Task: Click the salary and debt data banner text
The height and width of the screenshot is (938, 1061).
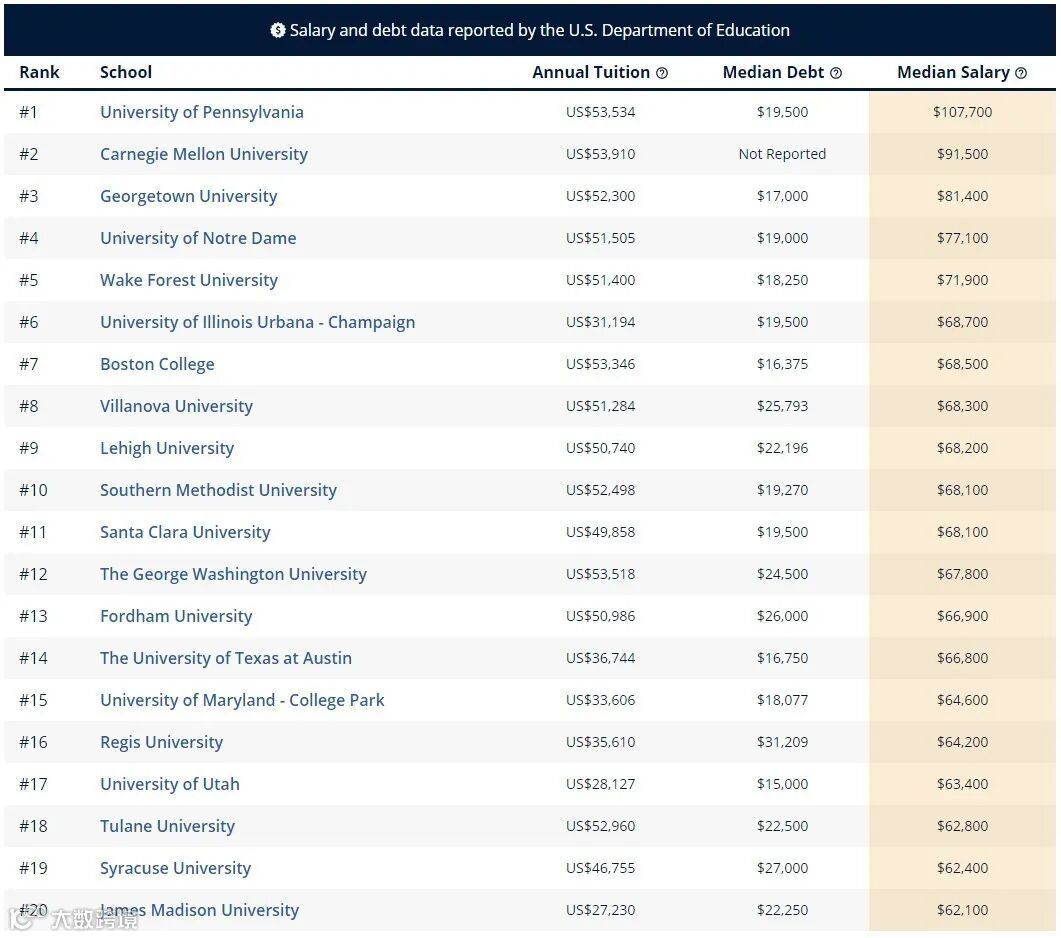Action: 539,30
